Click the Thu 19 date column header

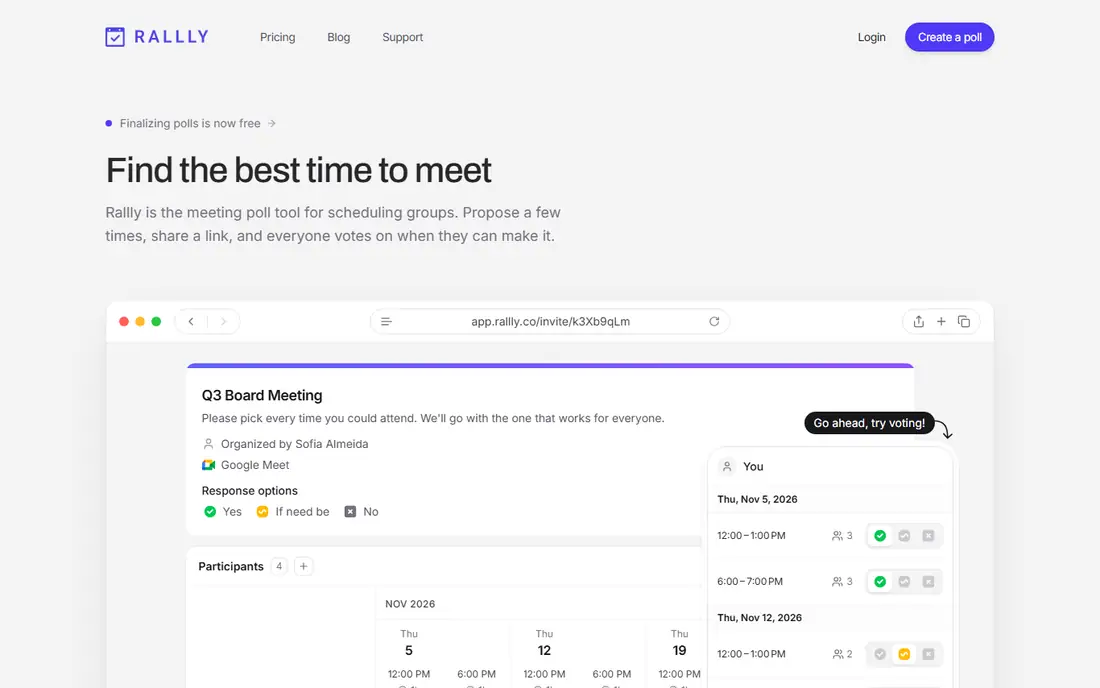679,642
